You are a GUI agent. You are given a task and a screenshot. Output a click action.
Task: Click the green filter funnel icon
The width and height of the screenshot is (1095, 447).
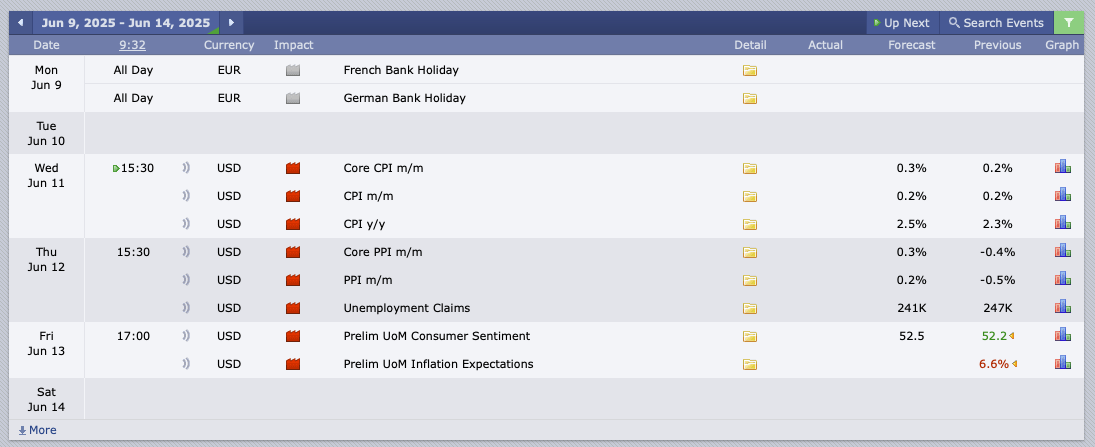point(1068,22)
